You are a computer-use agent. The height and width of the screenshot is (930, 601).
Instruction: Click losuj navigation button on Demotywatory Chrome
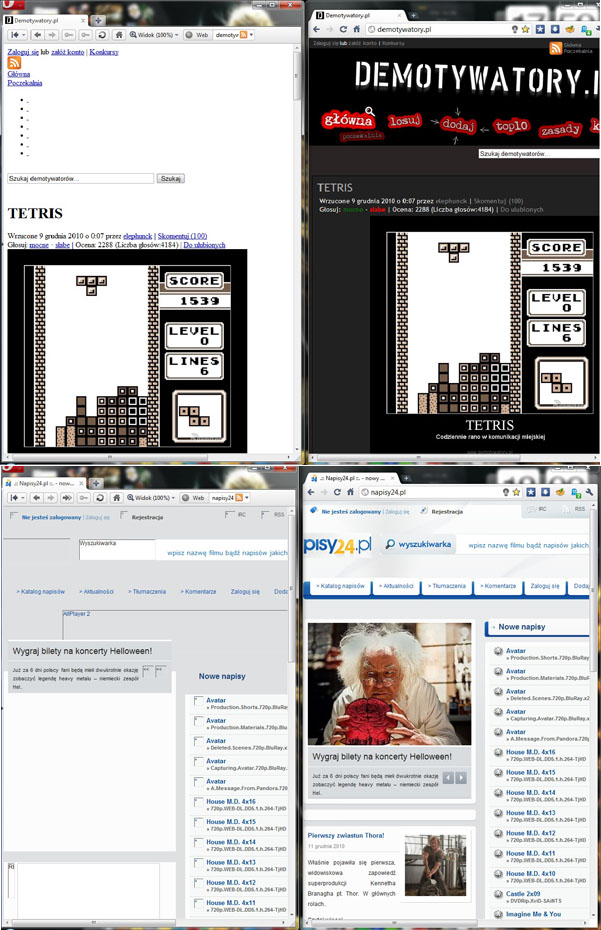[405, 121]
